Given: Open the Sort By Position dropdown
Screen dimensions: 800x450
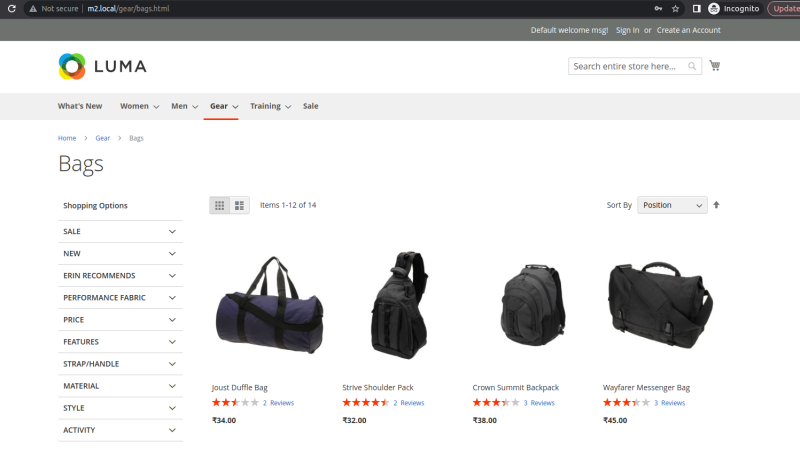Looking at the screenshot, I should [x=671, y=205].
